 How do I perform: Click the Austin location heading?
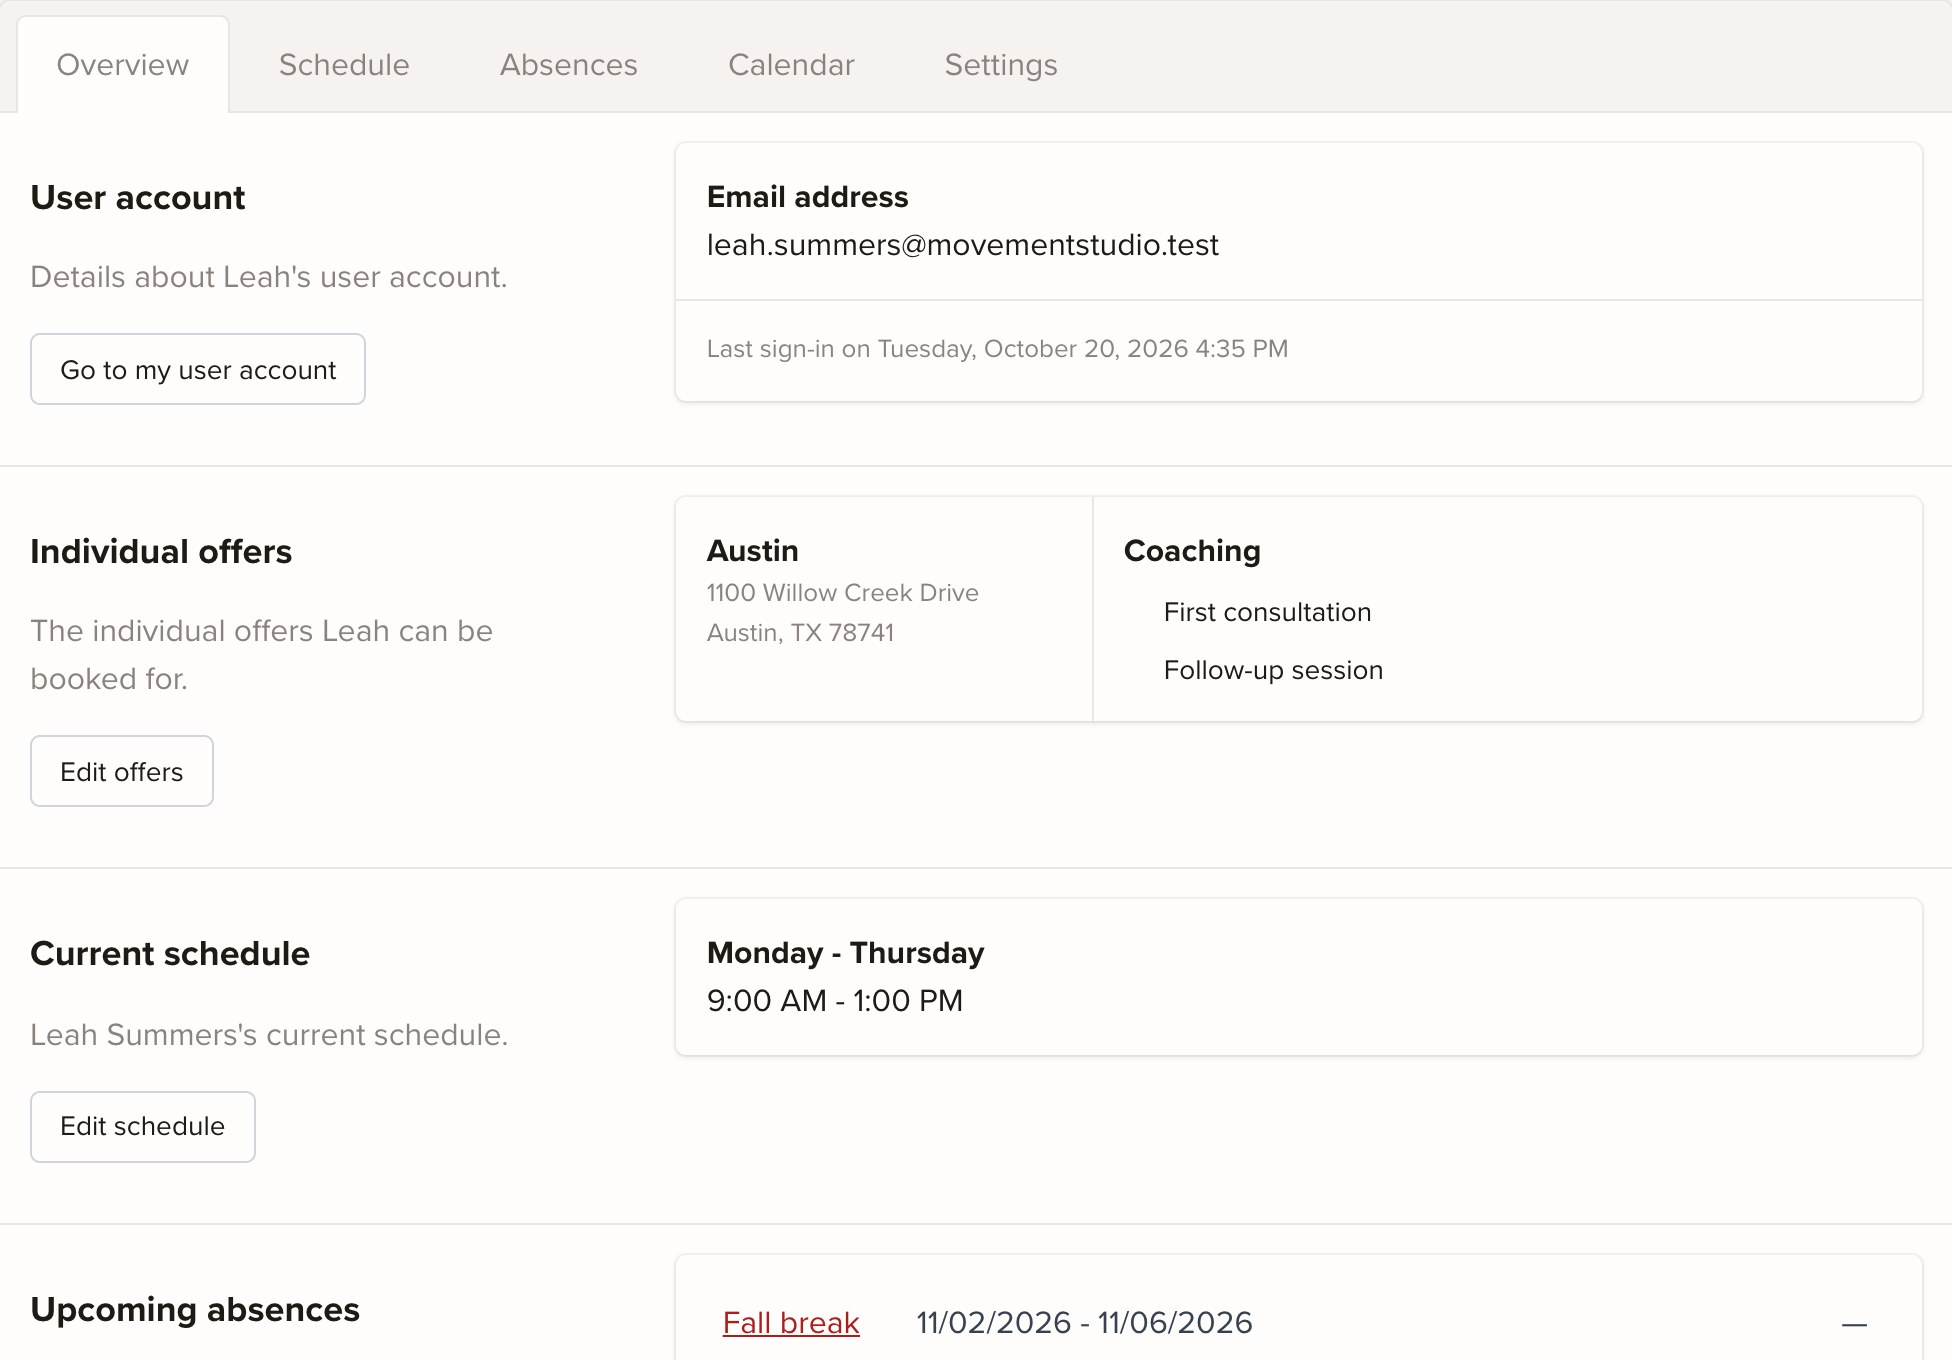[x=753, y=551]
